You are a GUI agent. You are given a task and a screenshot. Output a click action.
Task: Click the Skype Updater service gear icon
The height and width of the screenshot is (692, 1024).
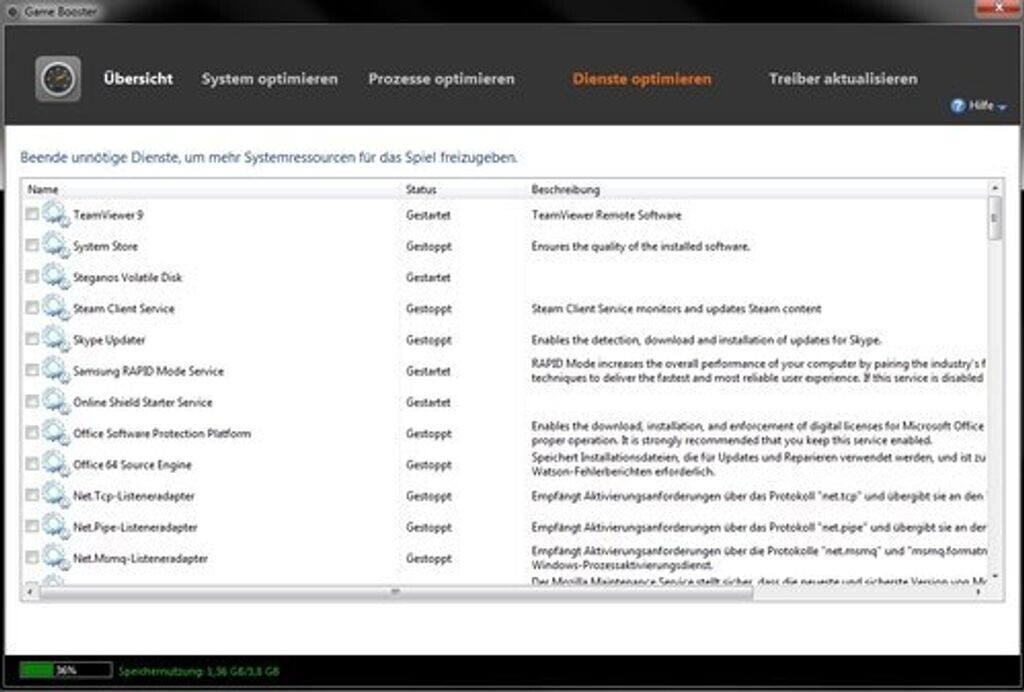tap(54, 340)
